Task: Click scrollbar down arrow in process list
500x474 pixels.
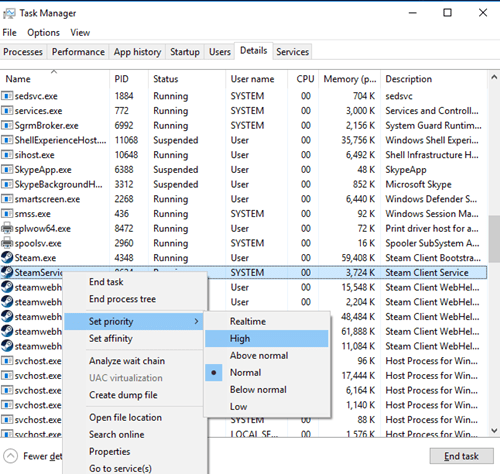Action: pyautogui.click(x=494, y=431)
